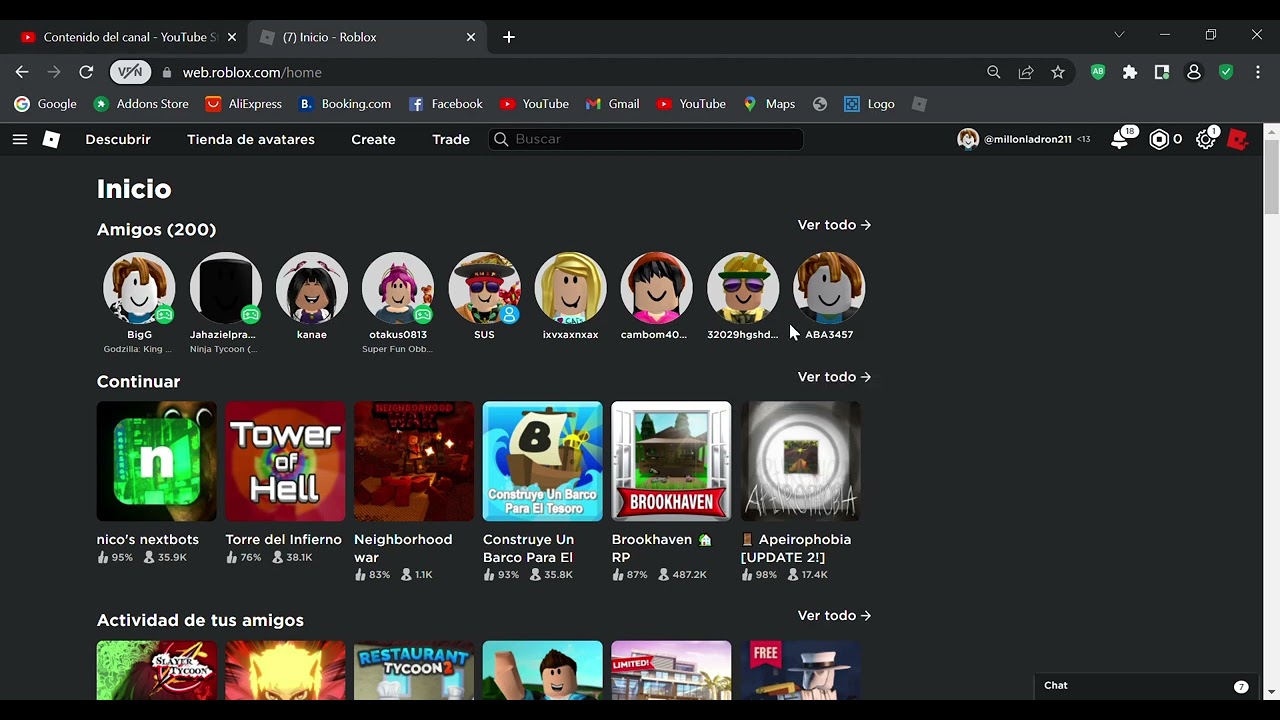
Task: Open the Extensions puzzle icon
Action: click(1130, 72)
